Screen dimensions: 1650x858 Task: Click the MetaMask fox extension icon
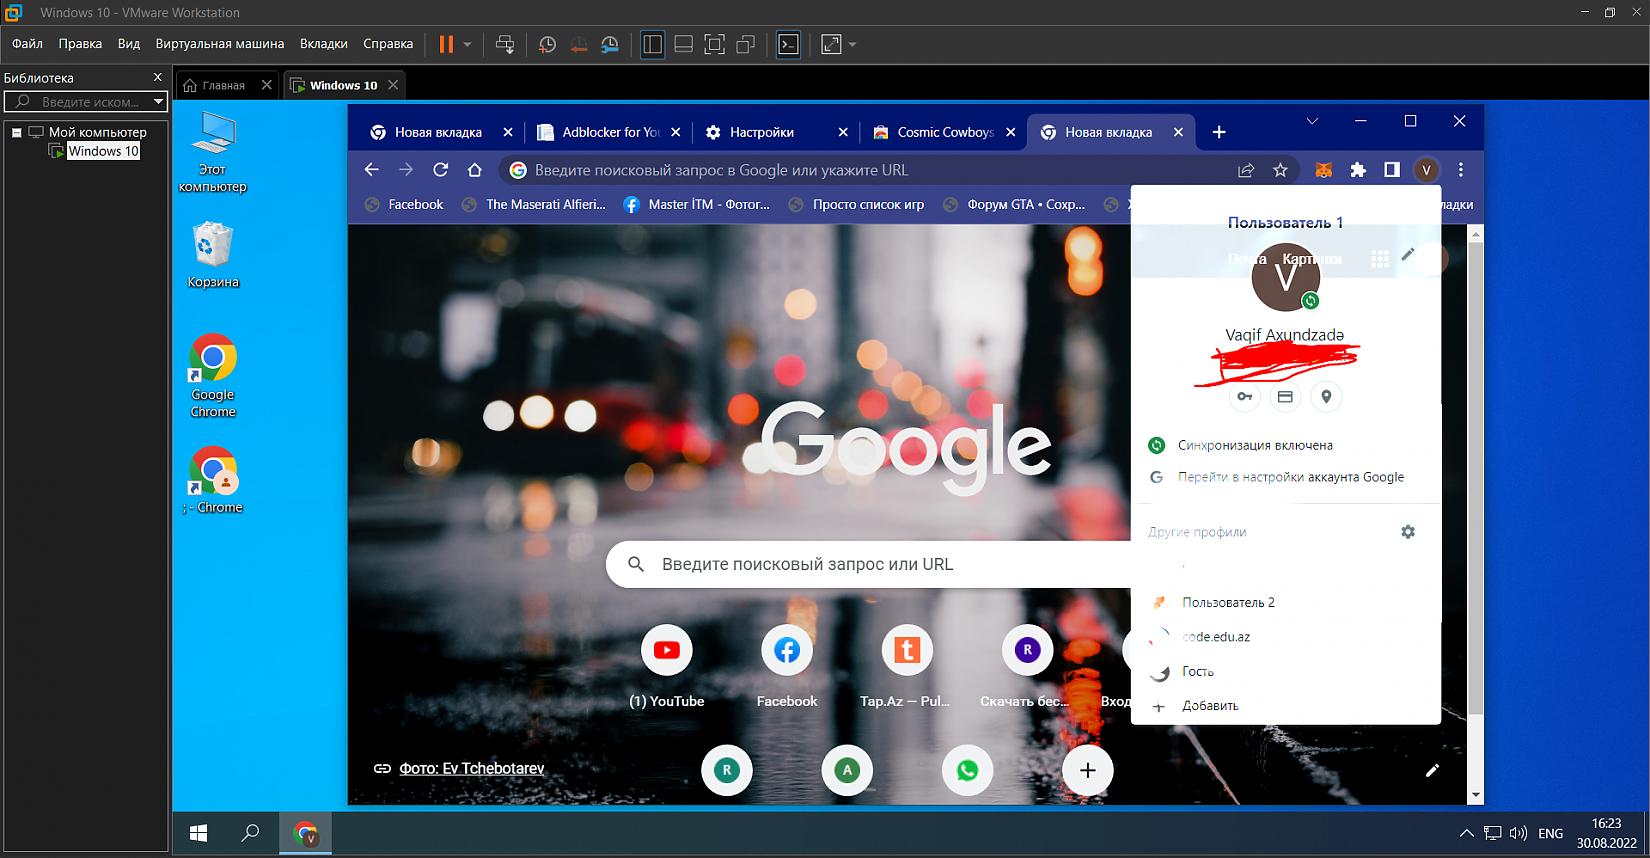coord(1323,170)
